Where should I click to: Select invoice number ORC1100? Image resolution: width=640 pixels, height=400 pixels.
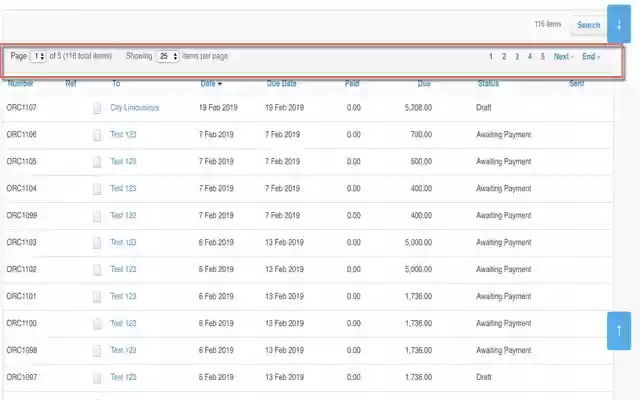tap(21, 323)
